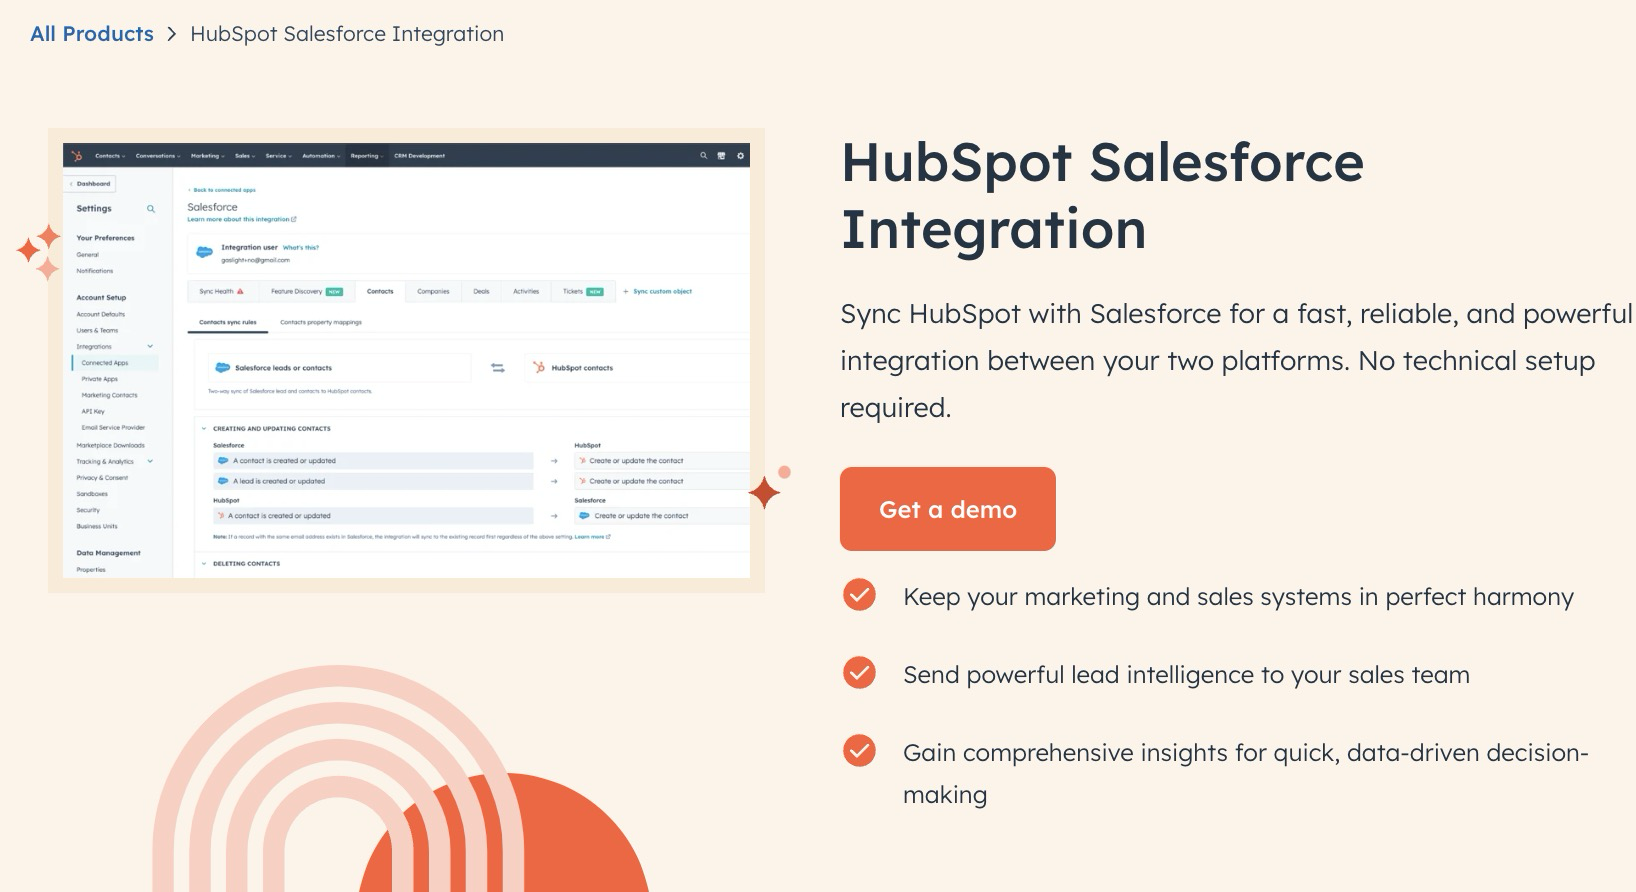Click the Salesforce cloud logo beside Integration user
Image resolution: width=1636 pixels, height=892 pixels.
204,253
